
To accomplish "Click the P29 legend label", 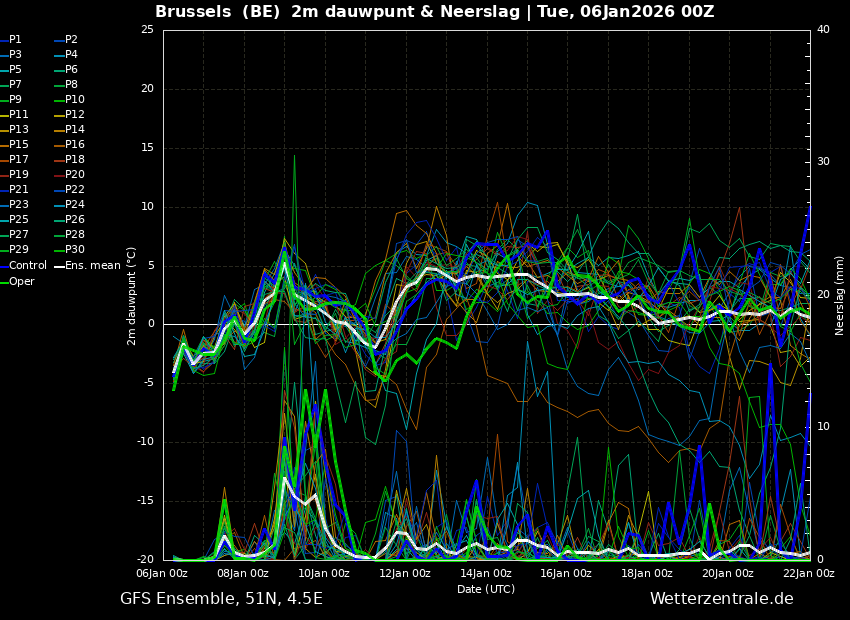I will pos(18,249).
